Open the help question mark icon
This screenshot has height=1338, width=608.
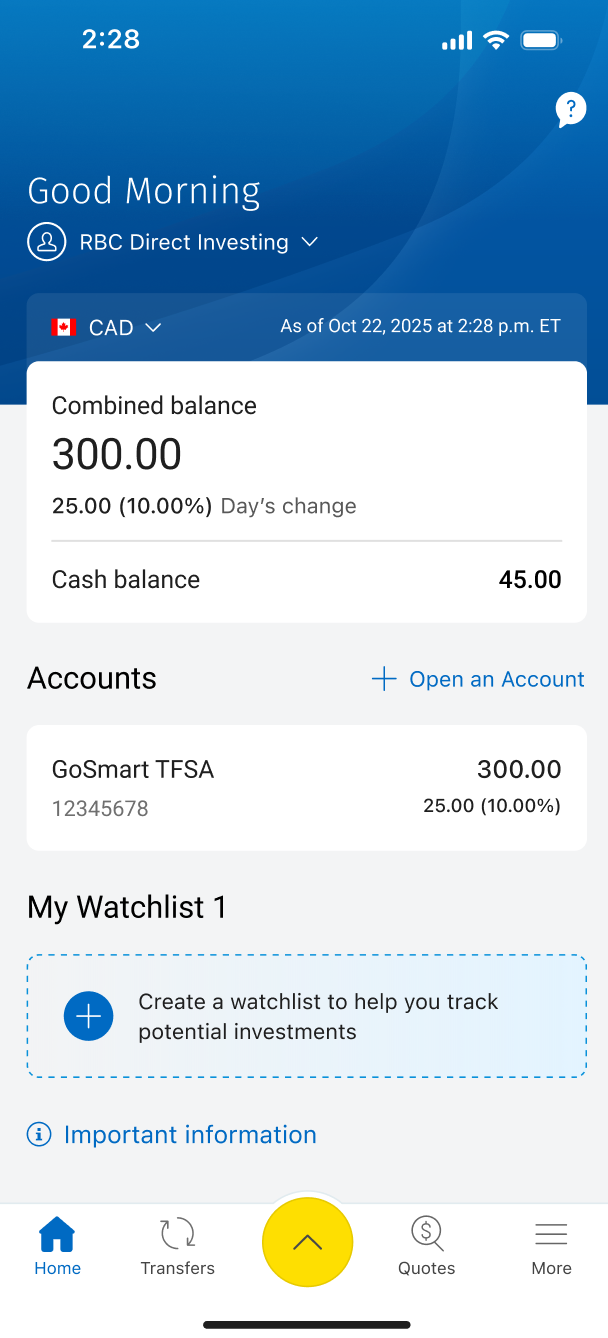(569, 110)
